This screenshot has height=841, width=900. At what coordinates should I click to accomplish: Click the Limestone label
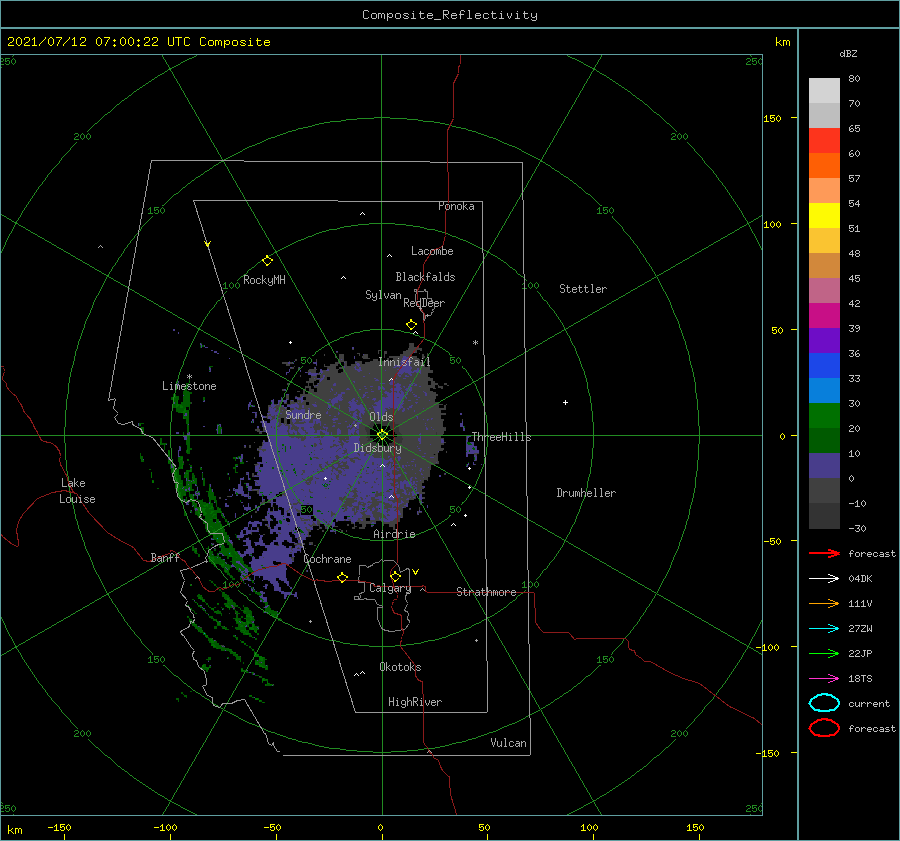pyautogui.click(x=189, y=386)
